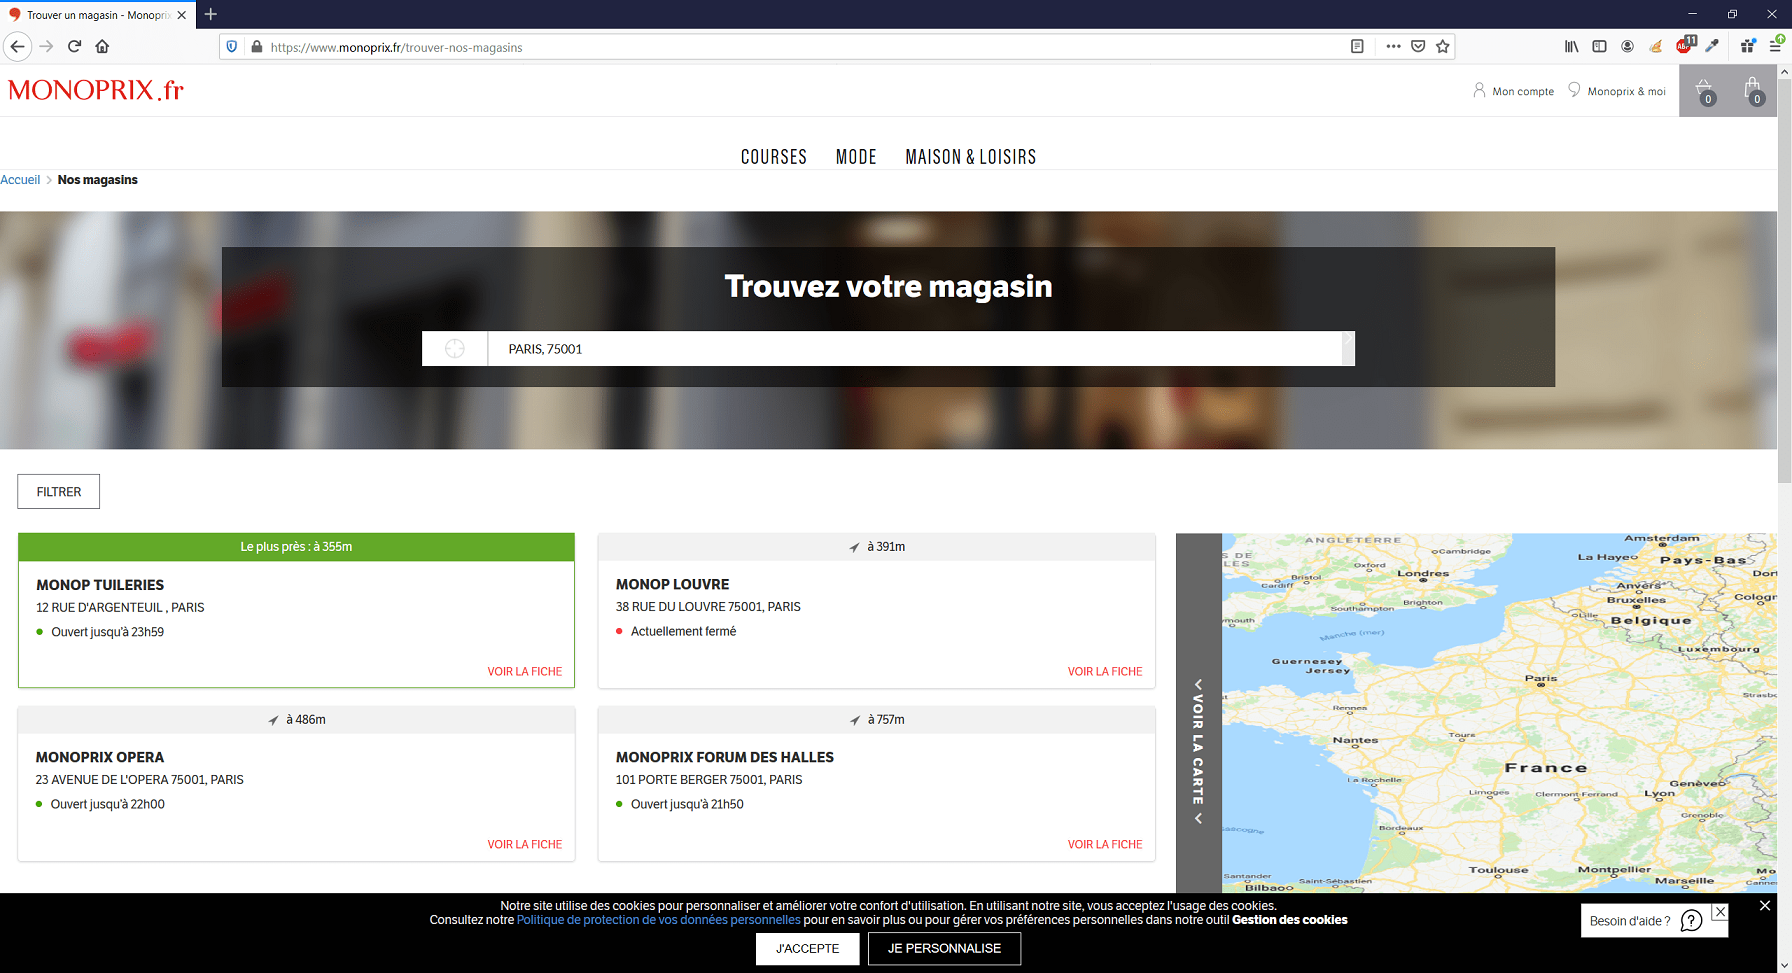Click the store search field with PARIS, 75001
1792x973 pixels.
[x=914, y=349]
